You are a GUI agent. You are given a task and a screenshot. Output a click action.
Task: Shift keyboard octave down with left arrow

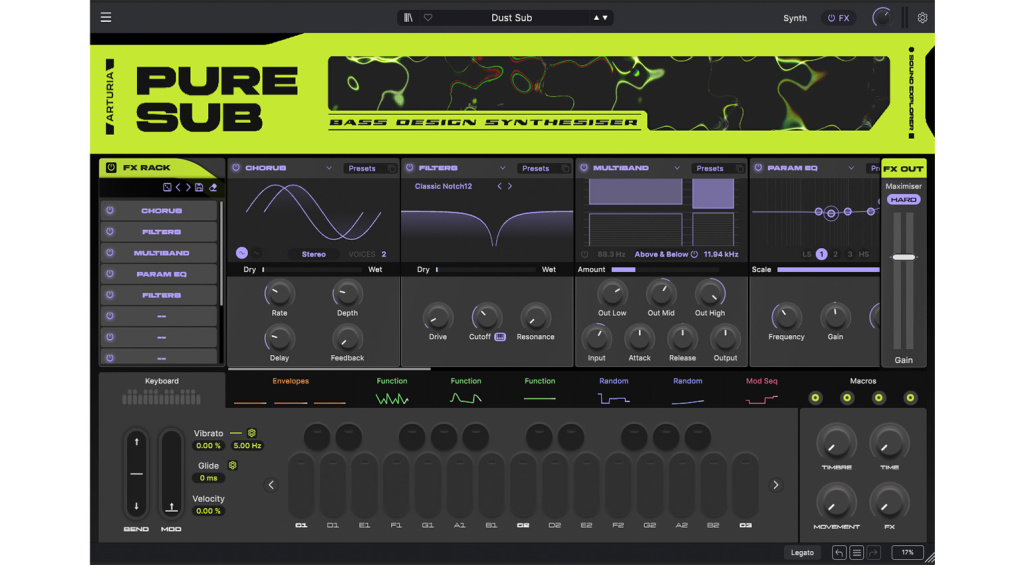click(271, 485)
